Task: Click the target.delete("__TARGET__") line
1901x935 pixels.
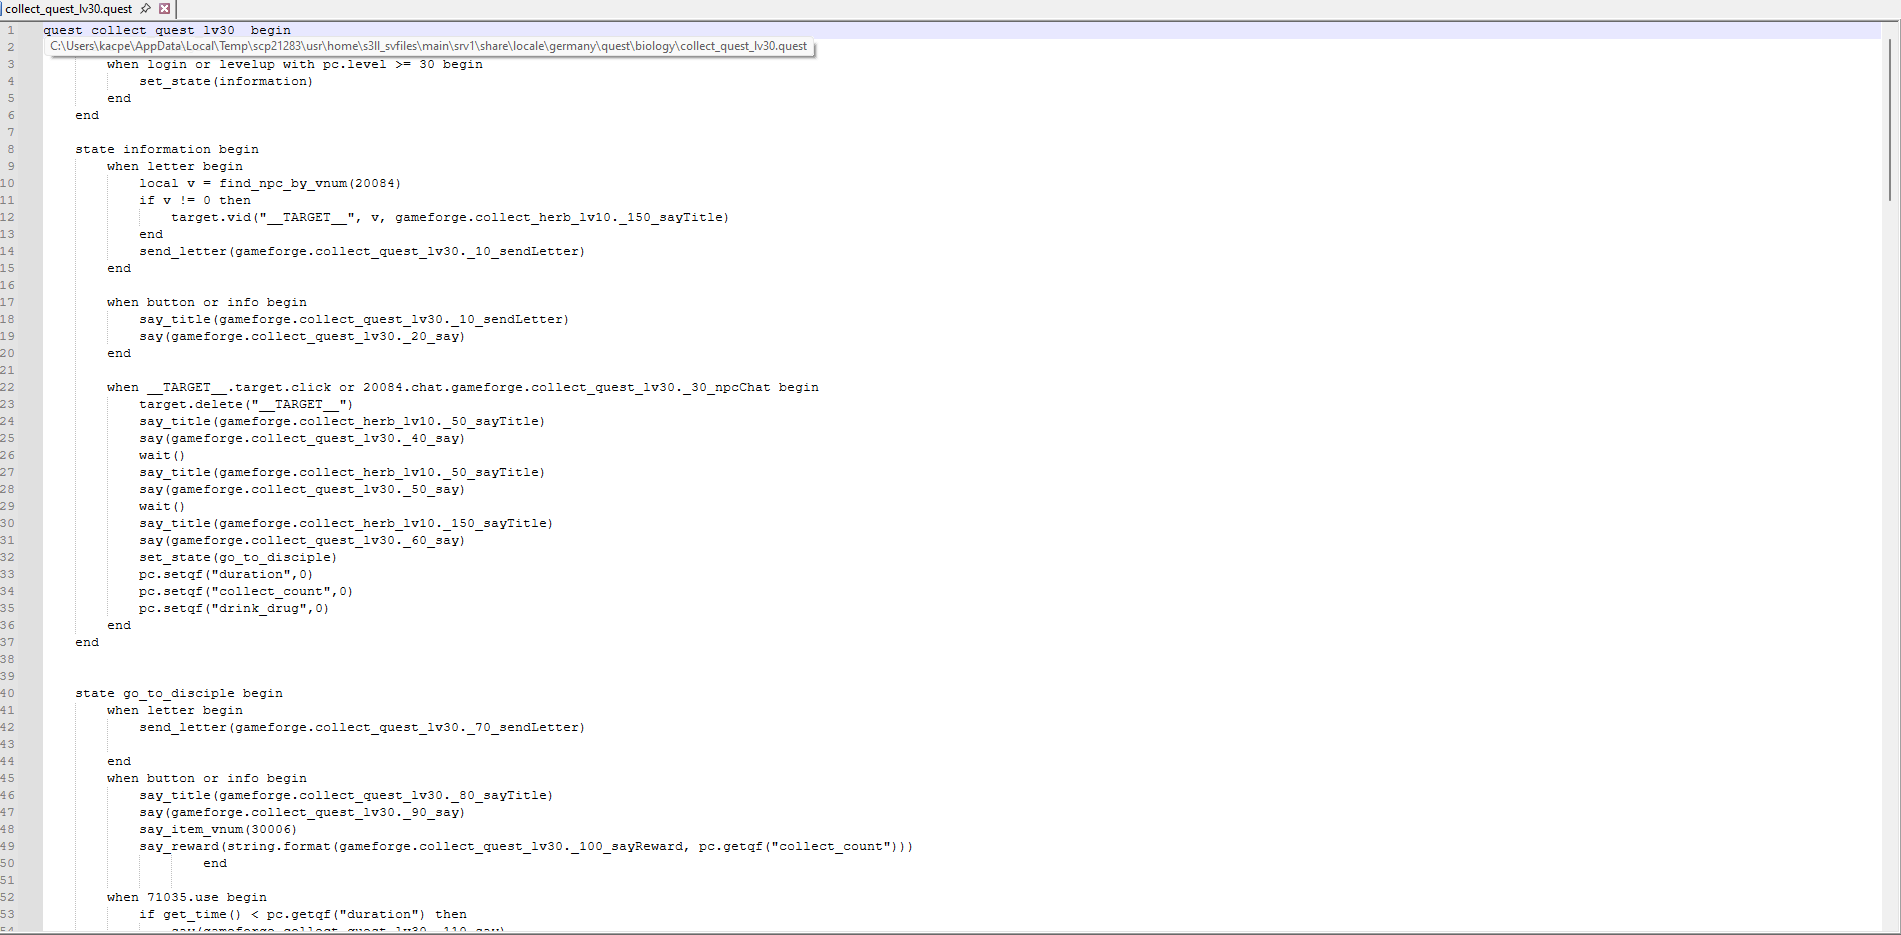Action: 245,405
